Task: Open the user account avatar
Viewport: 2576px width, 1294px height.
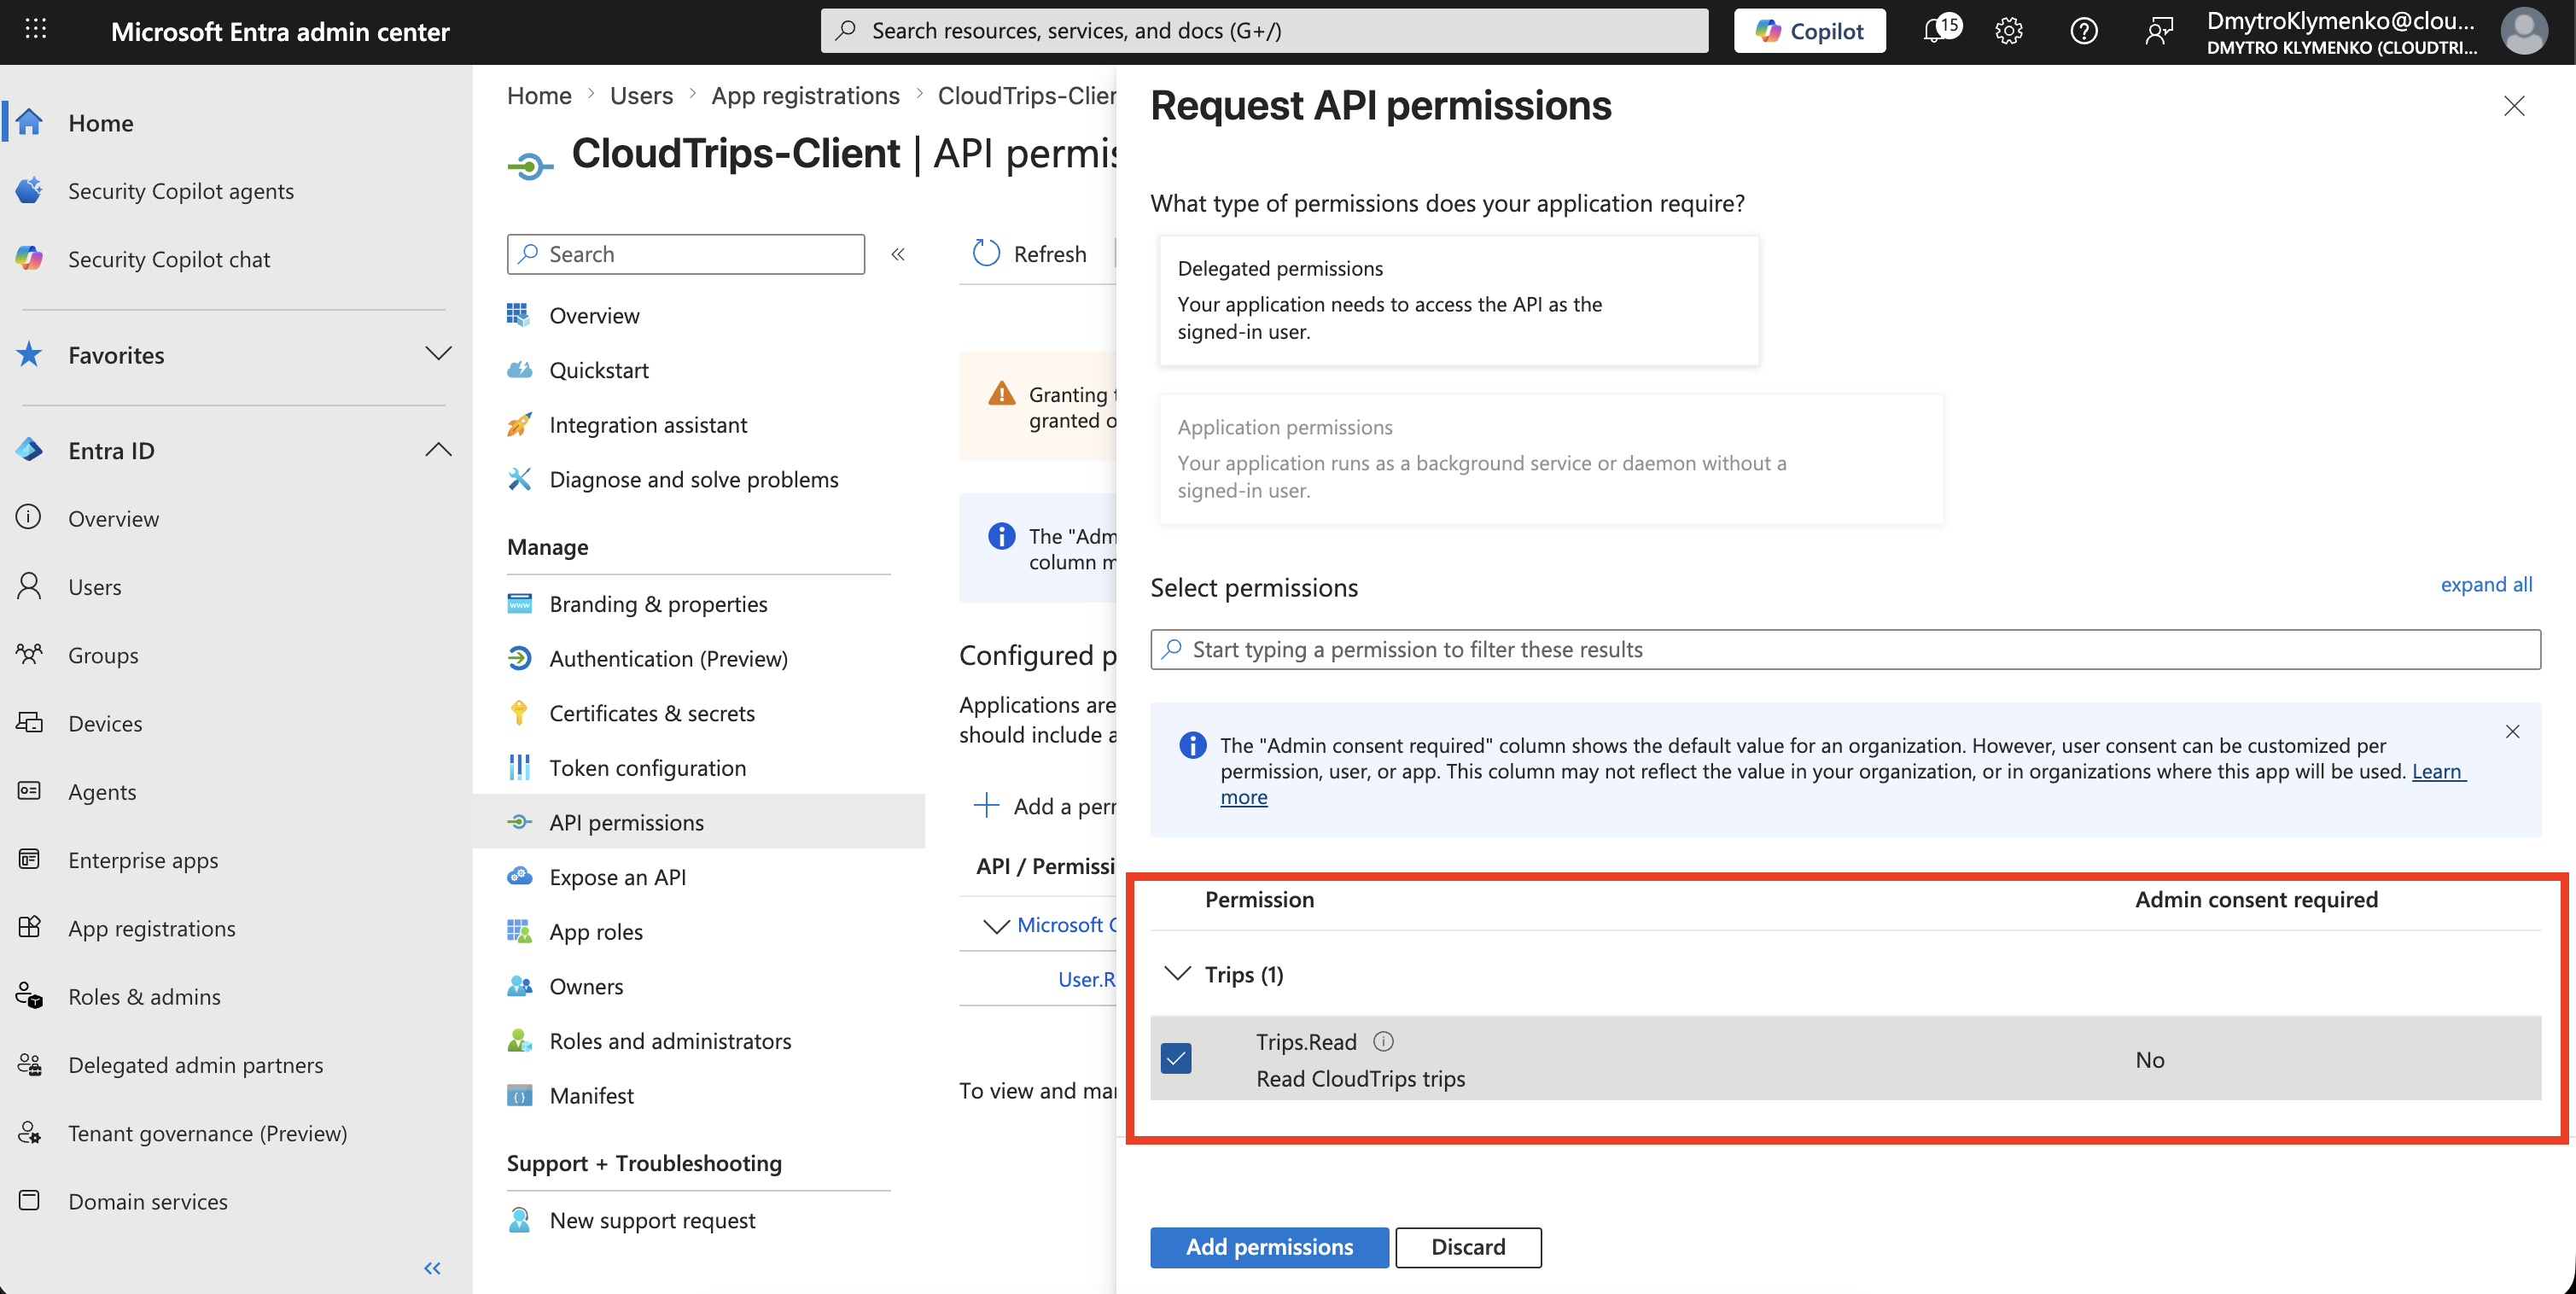Action: click(x=2524, y=31)
